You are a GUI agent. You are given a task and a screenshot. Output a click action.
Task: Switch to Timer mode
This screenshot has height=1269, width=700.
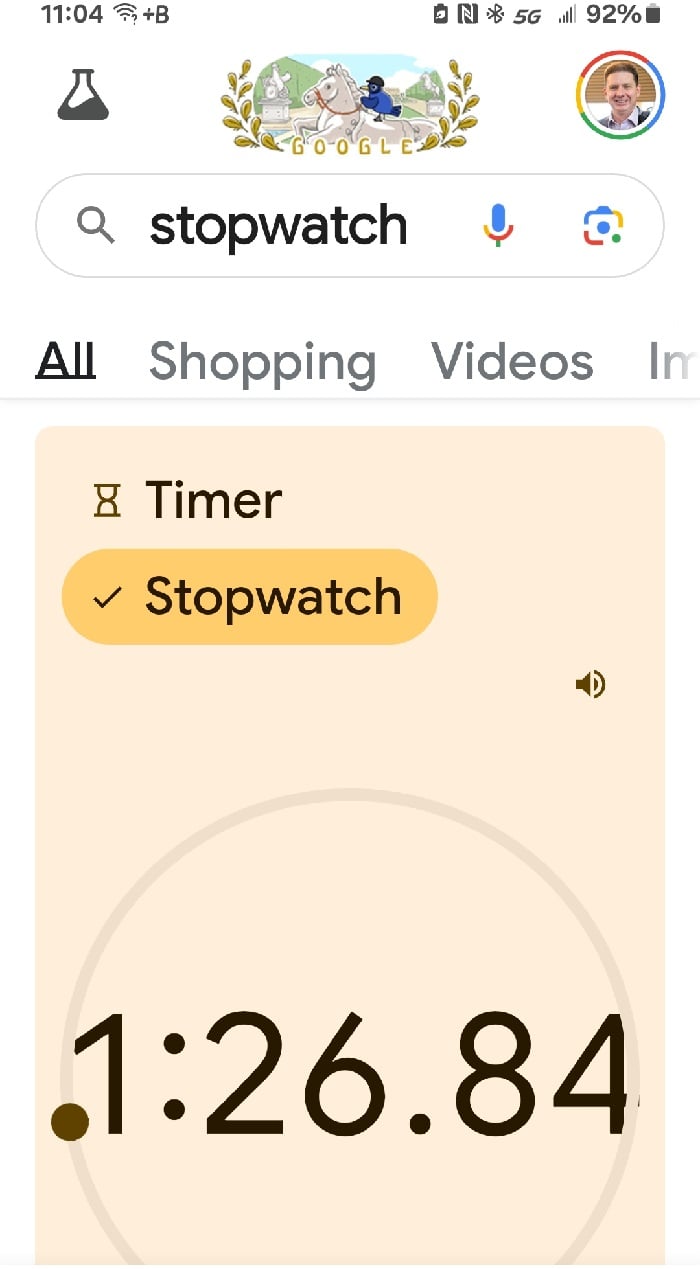[x=212, y=498]
